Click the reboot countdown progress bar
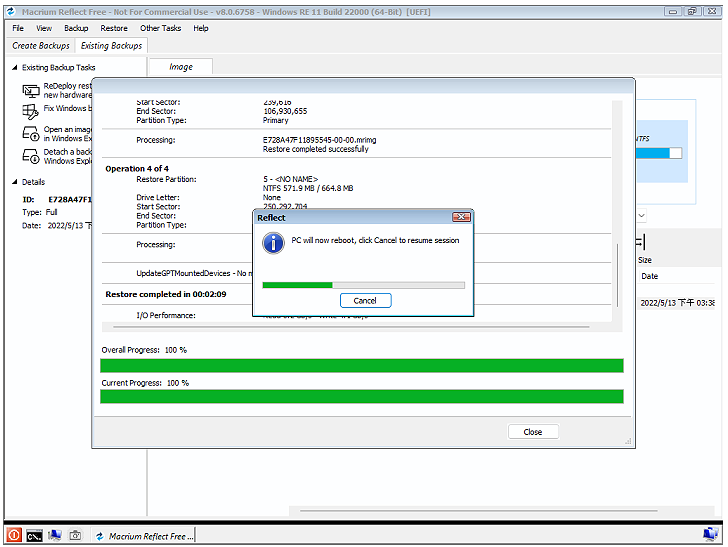The image size is (728, 547). pyautogui.click(x=364, y=285)
